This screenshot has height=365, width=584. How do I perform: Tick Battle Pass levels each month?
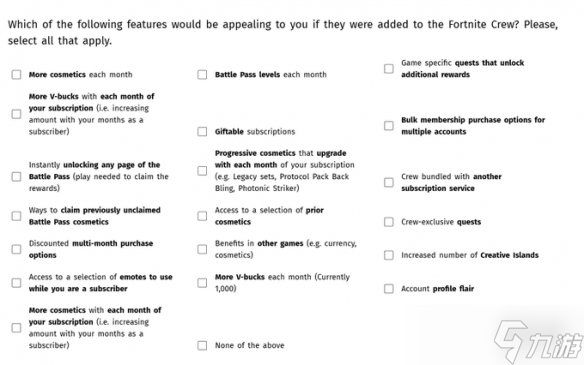click(202, 74)
